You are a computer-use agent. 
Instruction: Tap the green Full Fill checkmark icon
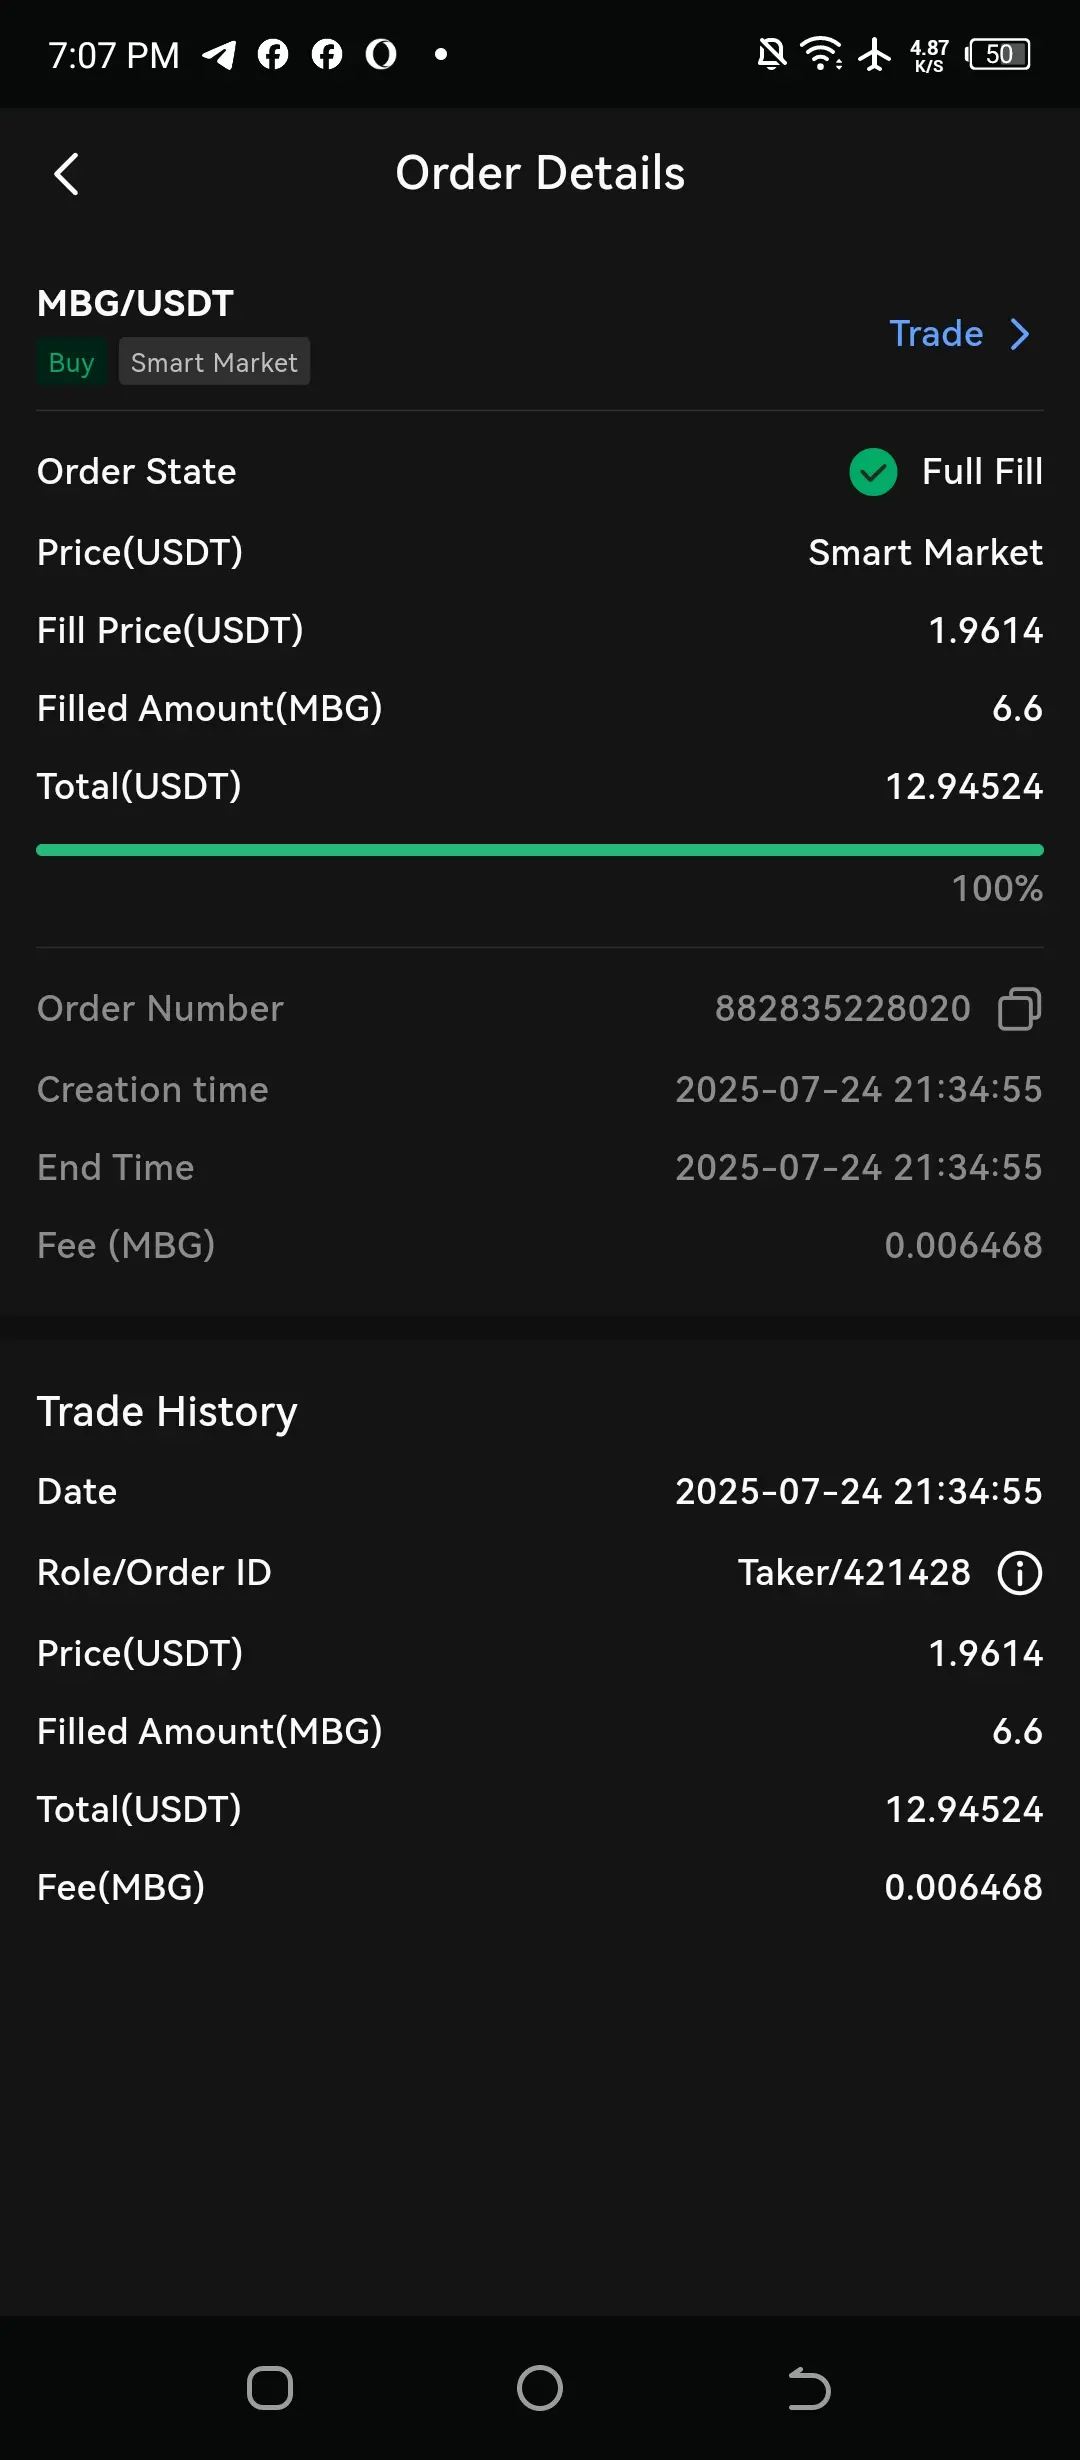click(x=873, y=471)
